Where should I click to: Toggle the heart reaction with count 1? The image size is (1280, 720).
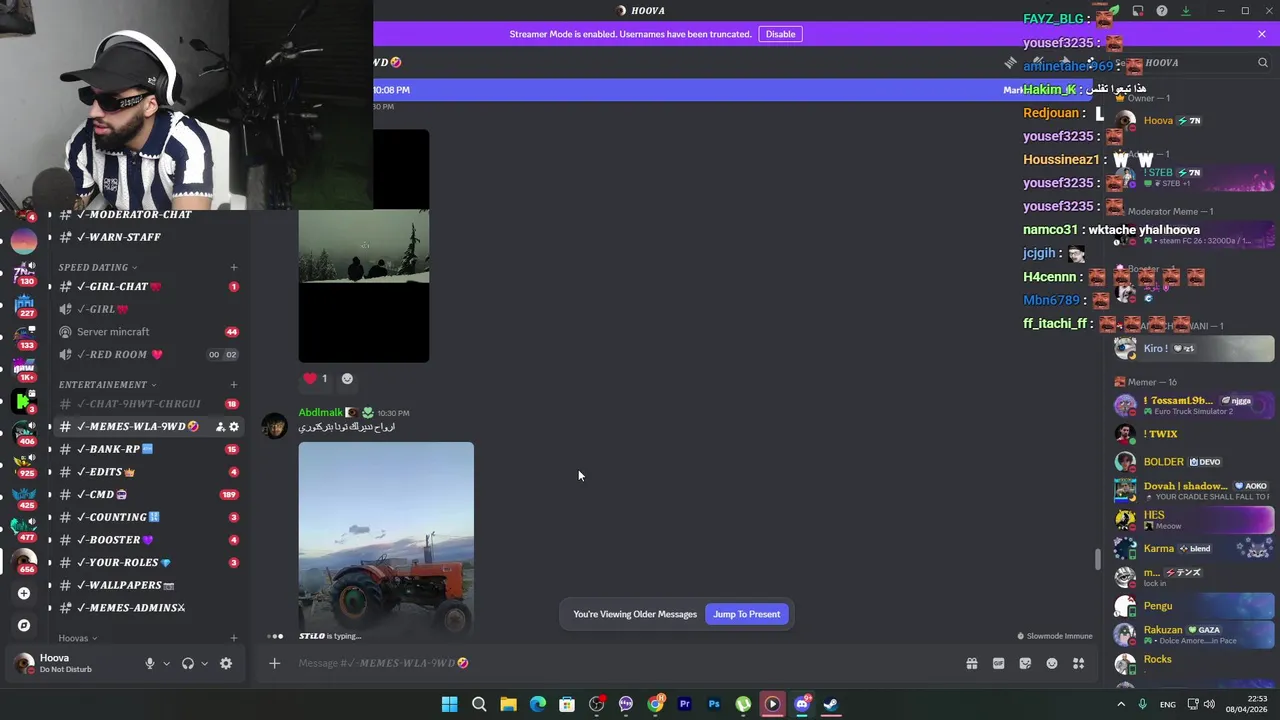[x=316, y=379]
